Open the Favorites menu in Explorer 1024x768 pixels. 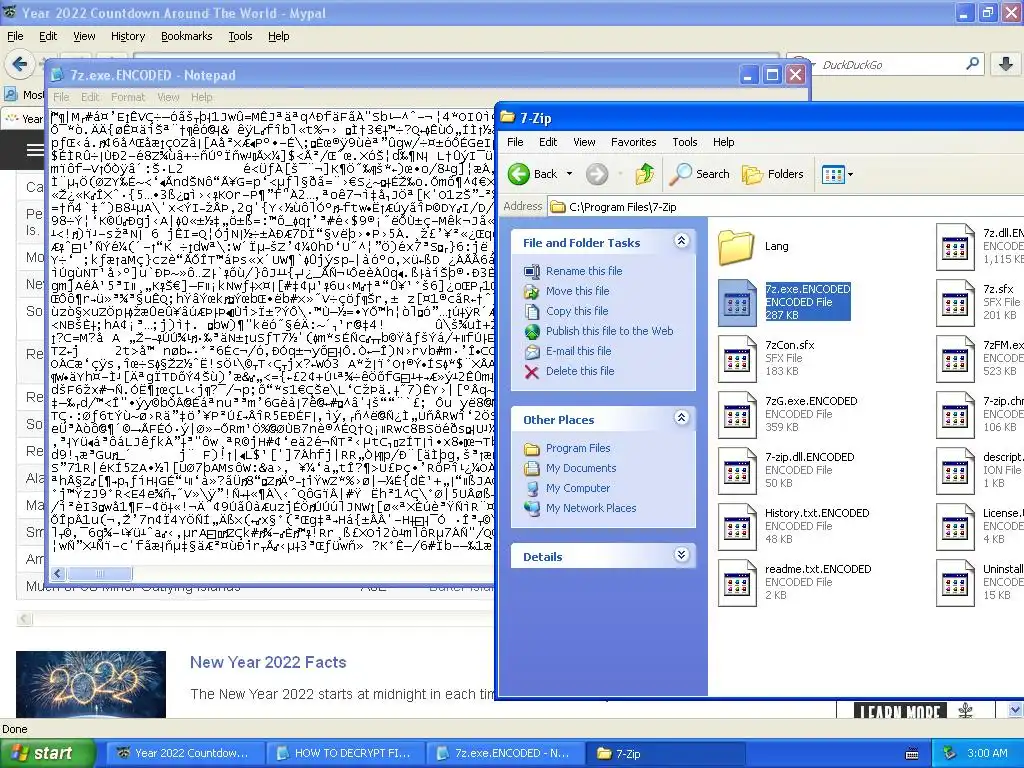pos(633,142)
